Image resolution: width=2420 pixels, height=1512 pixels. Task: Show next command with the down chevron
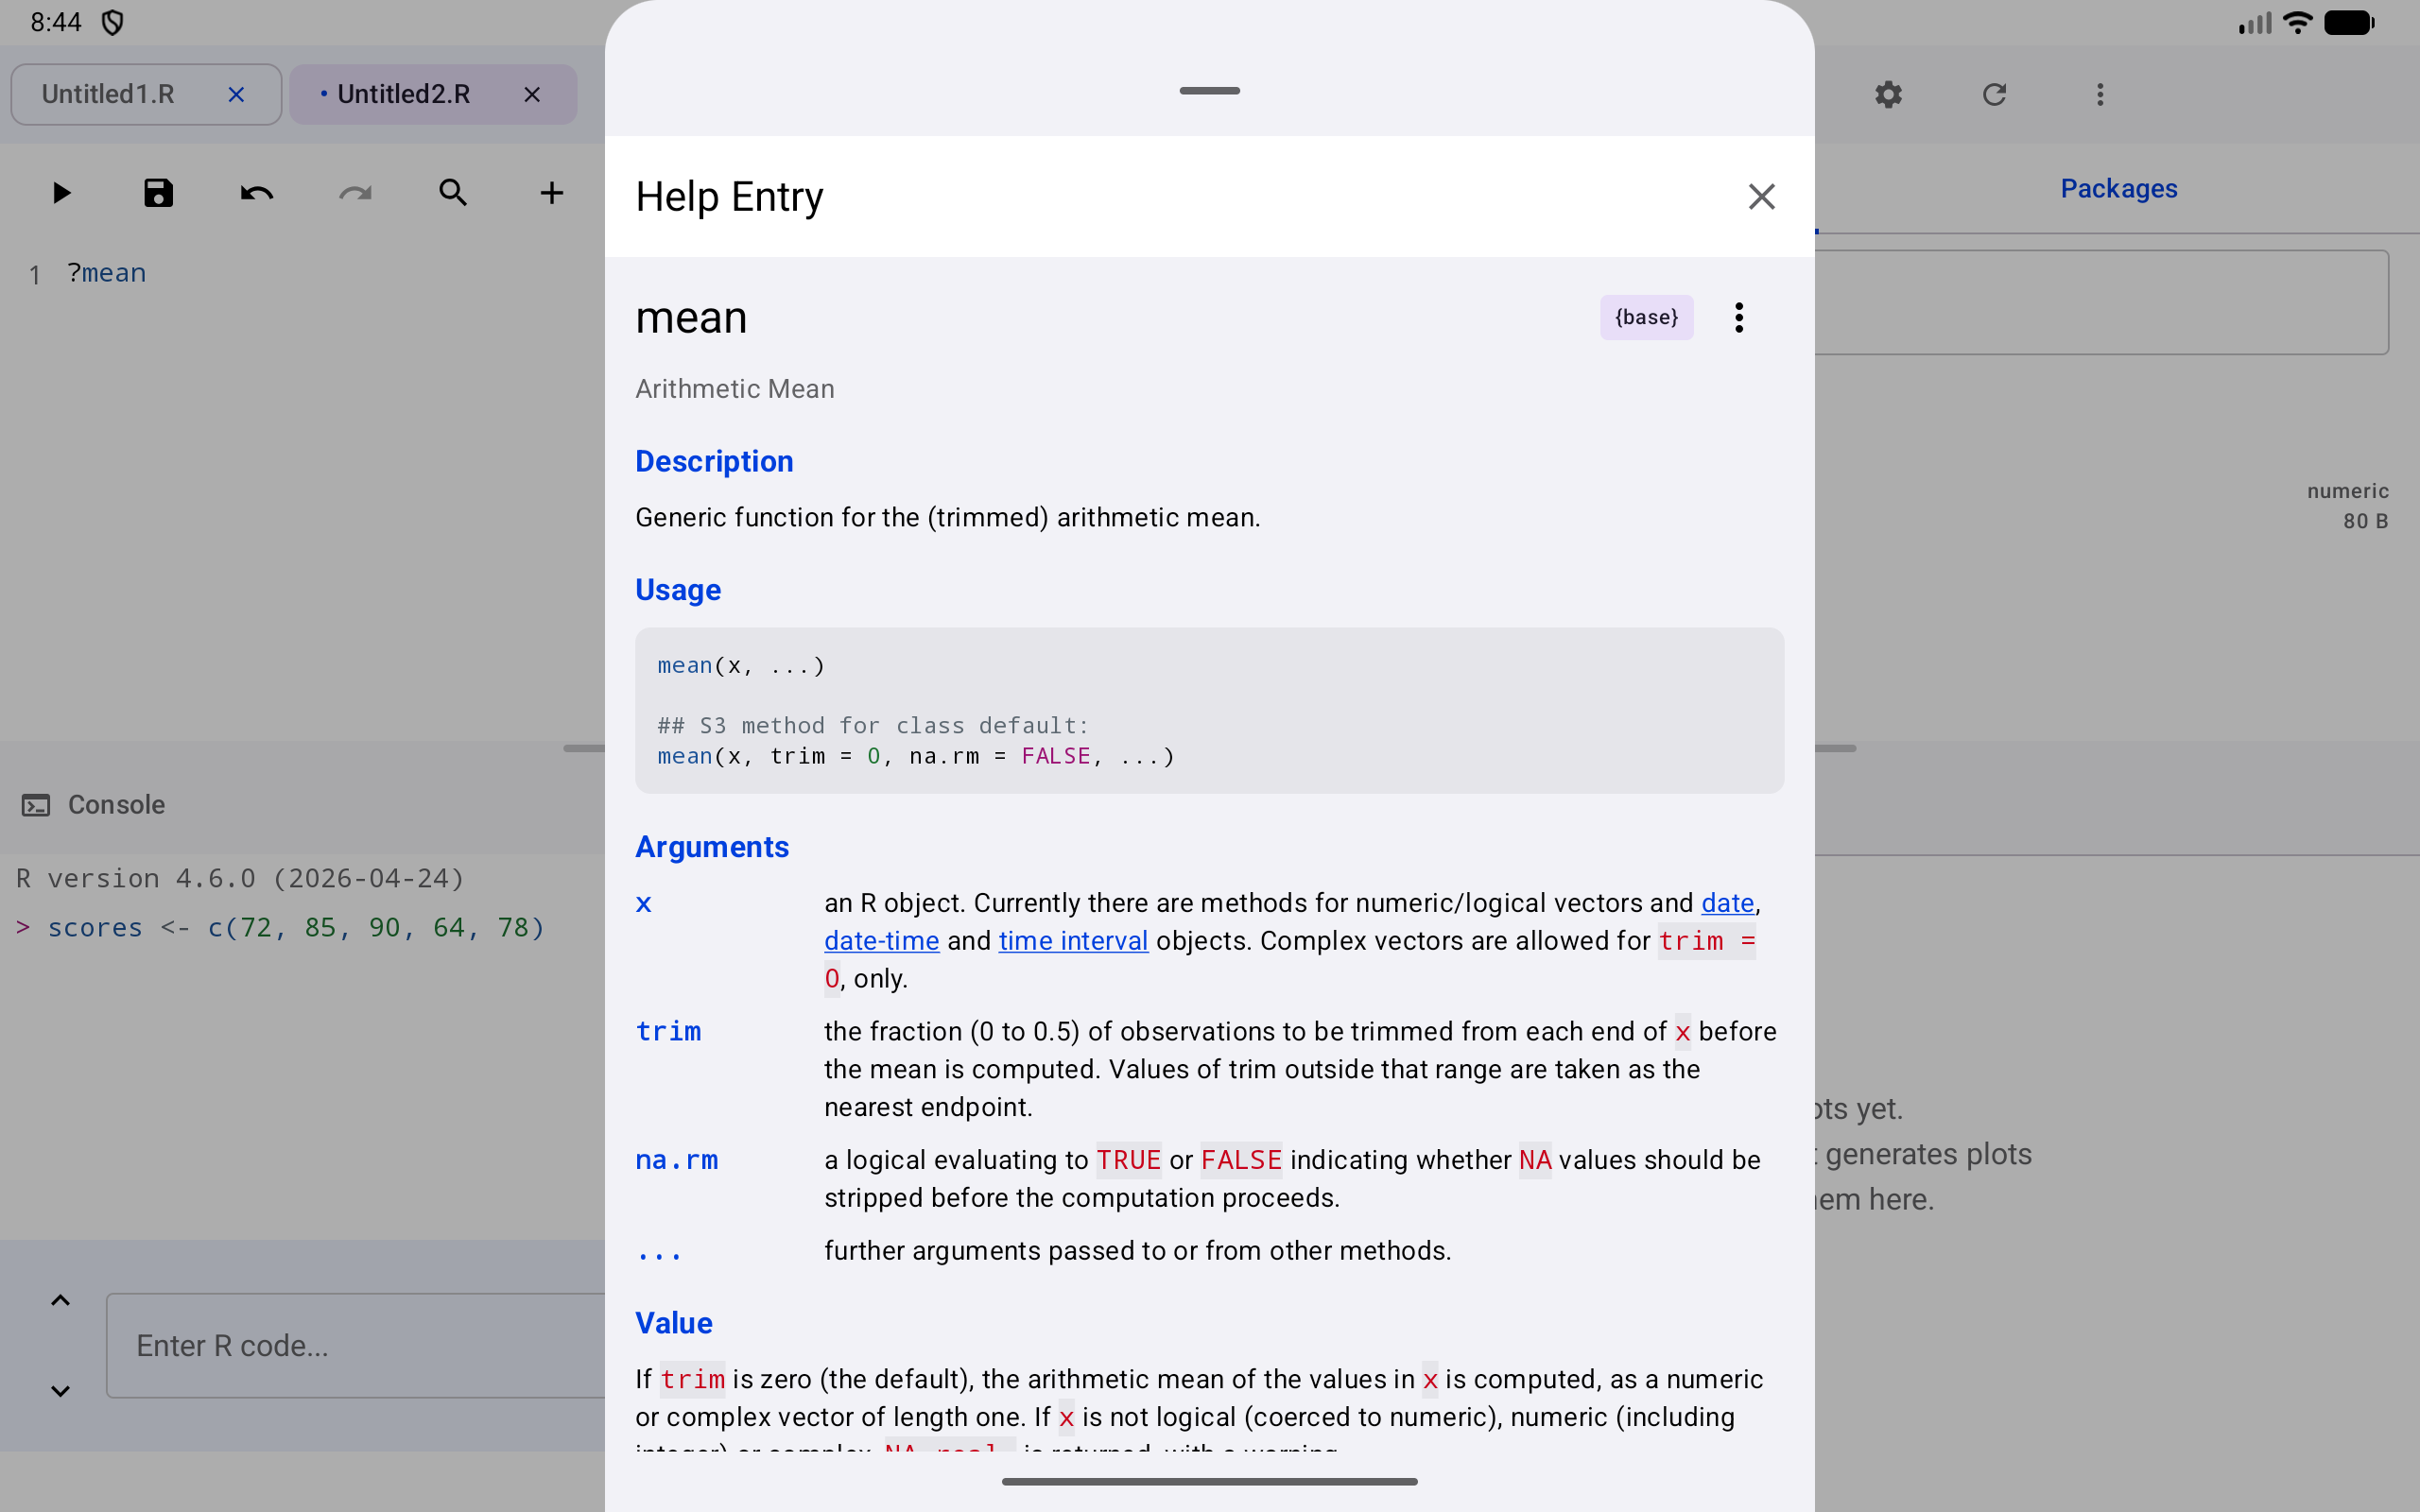[60, 1391]
